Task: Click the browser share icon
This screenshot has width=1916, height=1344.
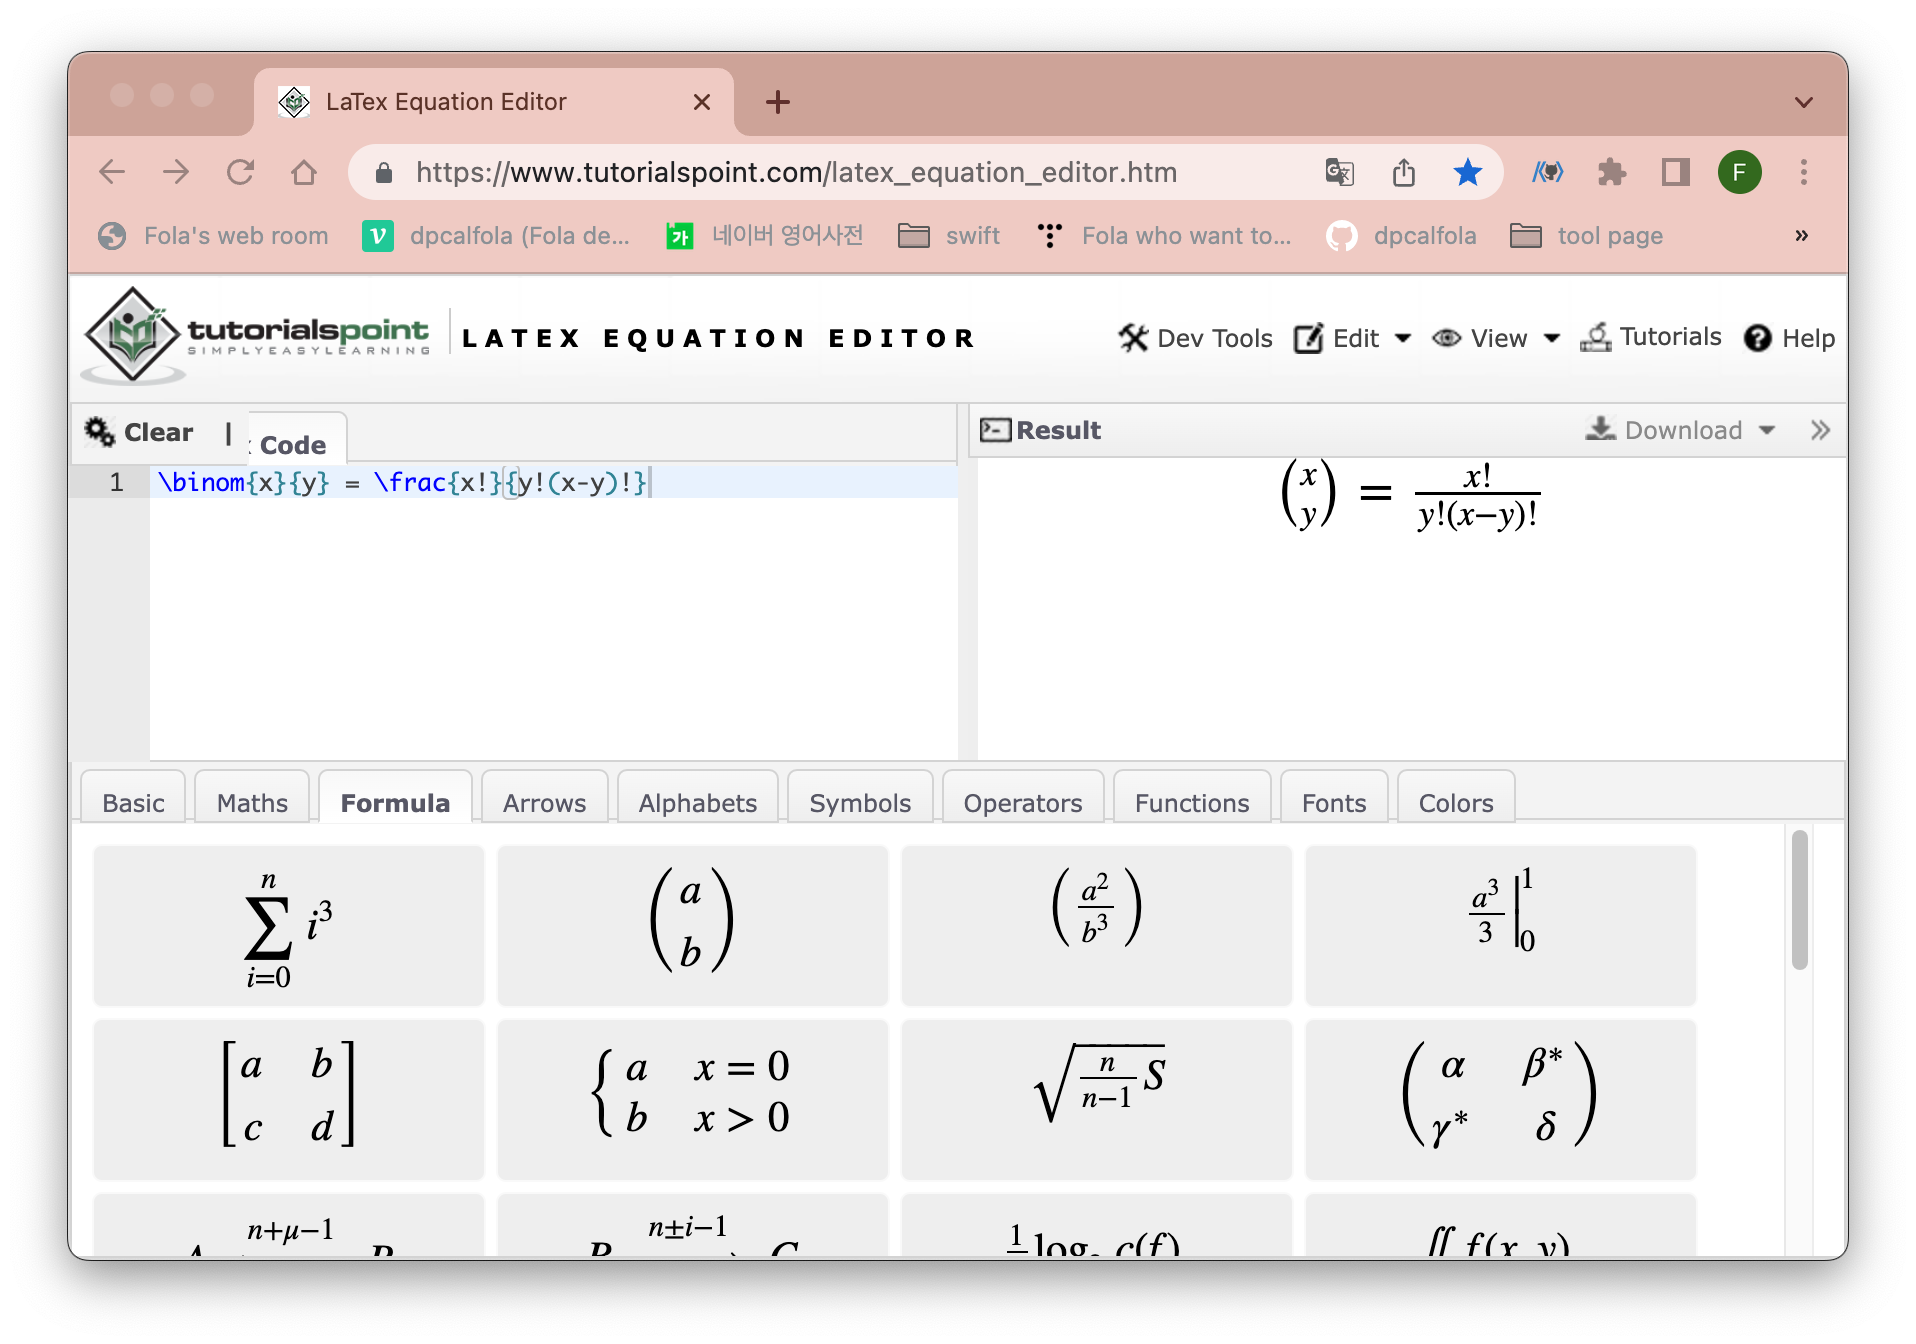Action: click(1404, 172)
